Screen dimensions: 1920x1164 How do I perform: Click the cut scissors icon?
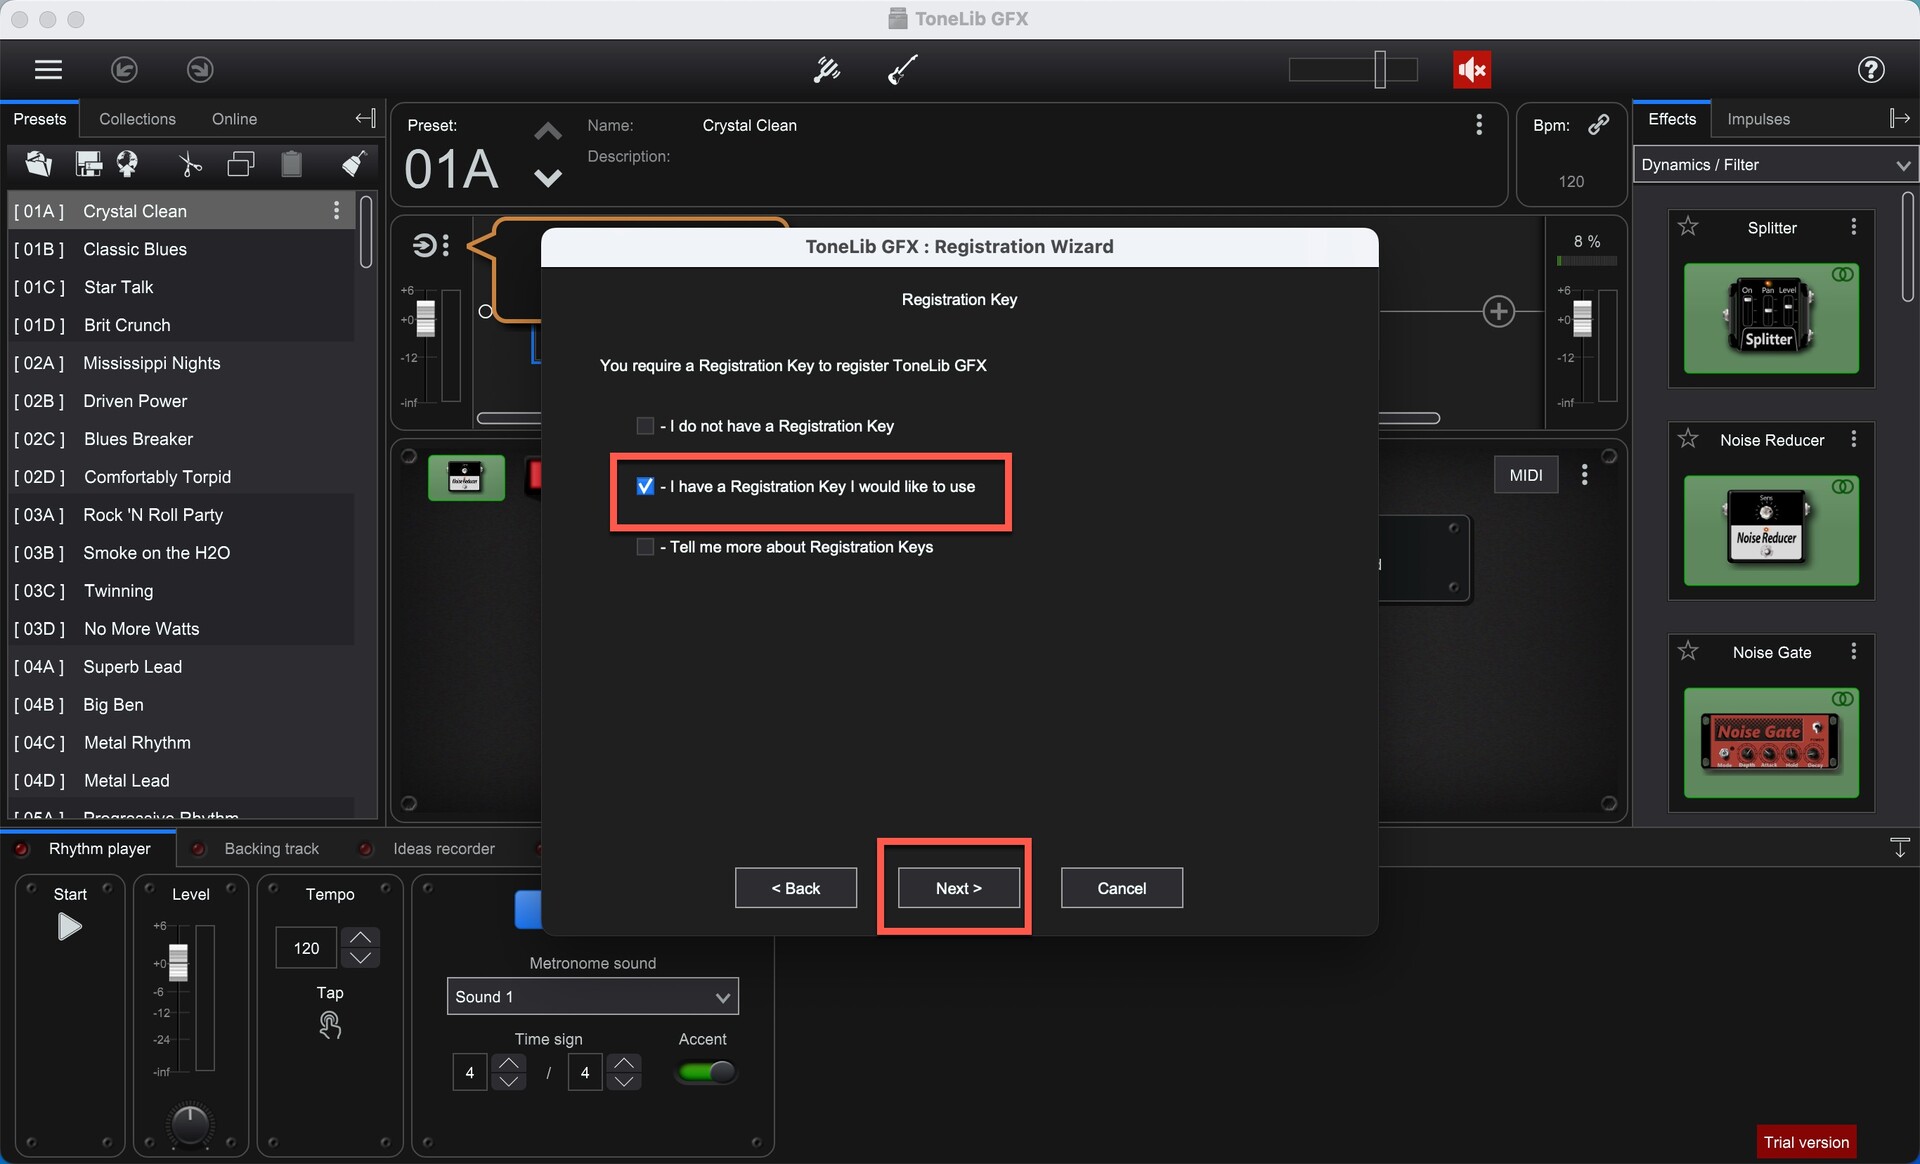pyautogui.click(x=190, y=164)
